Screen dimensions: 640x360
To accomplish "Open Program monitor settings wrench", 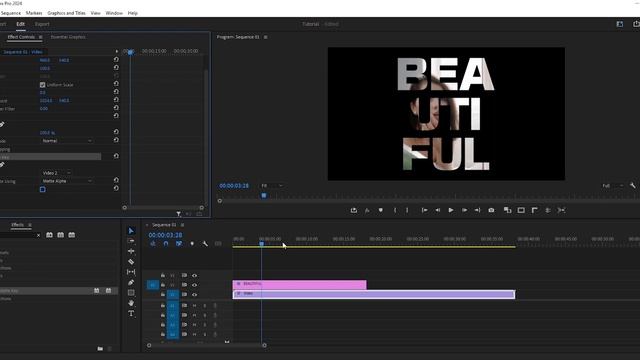I will (633, 186).
